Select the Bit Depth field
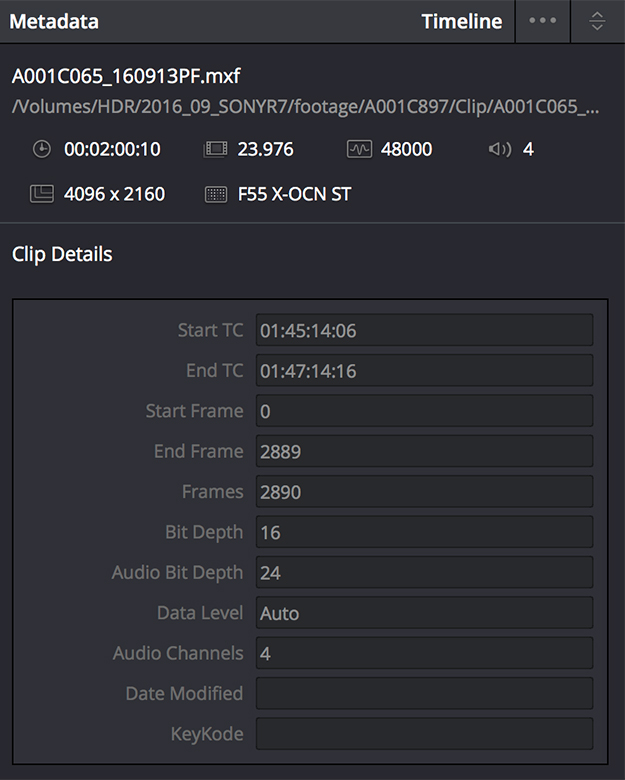The image size is (625, 780). pyautogui.click(x=424, y=532)
